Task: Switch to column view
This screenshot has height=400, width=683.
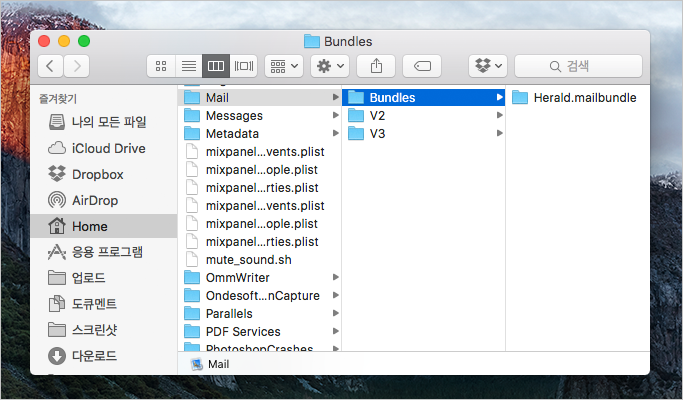Action: [x=216, y=66]
